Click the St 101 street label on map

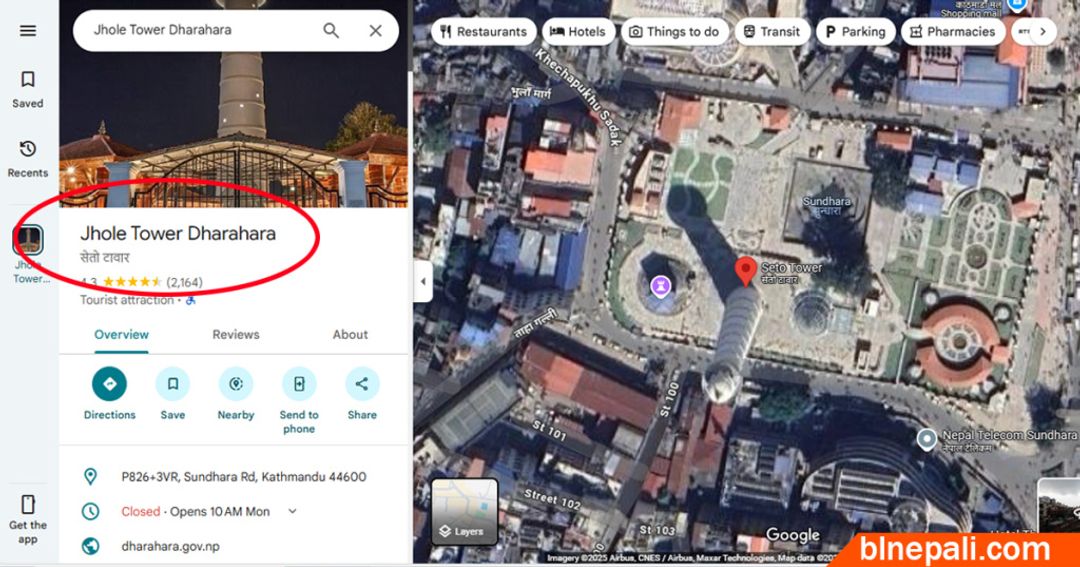(x=548, y=431)
